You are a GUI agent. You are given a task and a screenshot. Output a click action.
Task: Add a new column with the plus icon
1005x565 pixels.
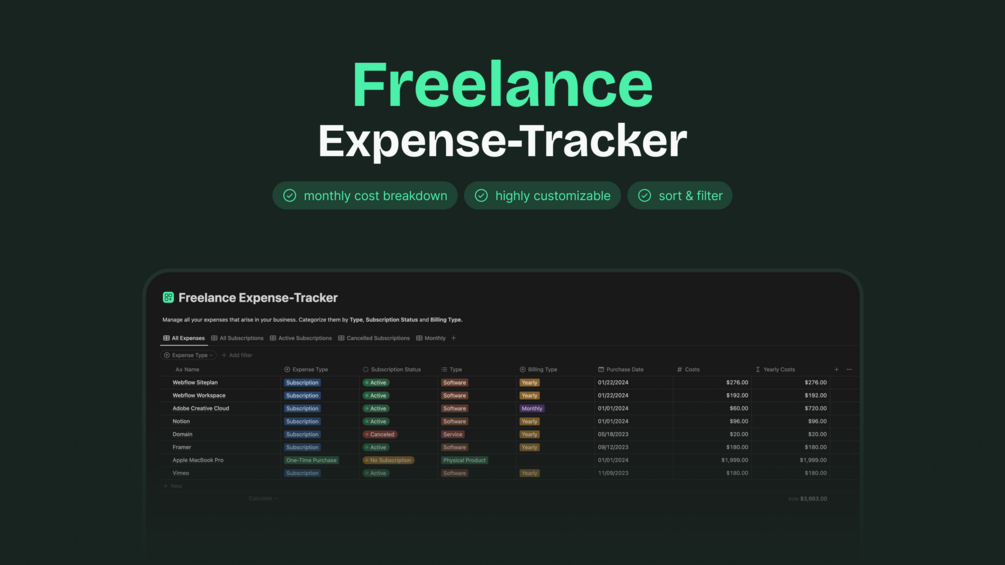836,370
